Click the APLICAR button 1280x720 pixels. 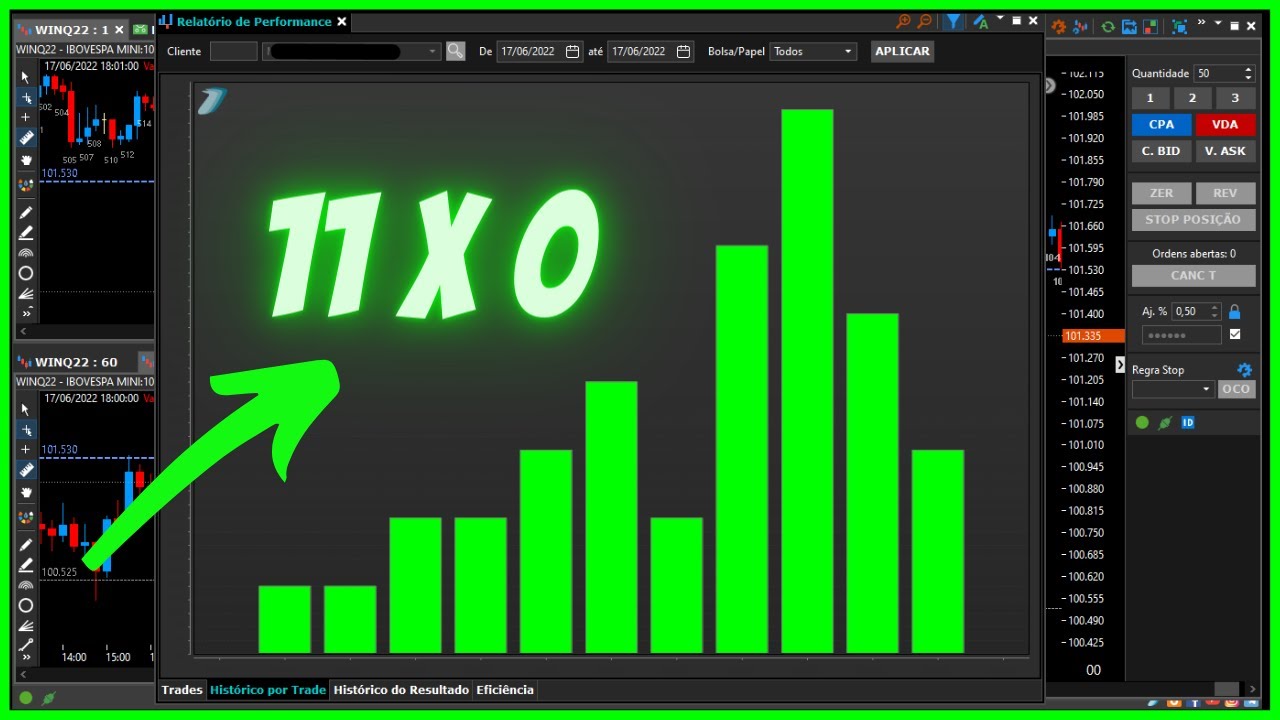(902, 51)
